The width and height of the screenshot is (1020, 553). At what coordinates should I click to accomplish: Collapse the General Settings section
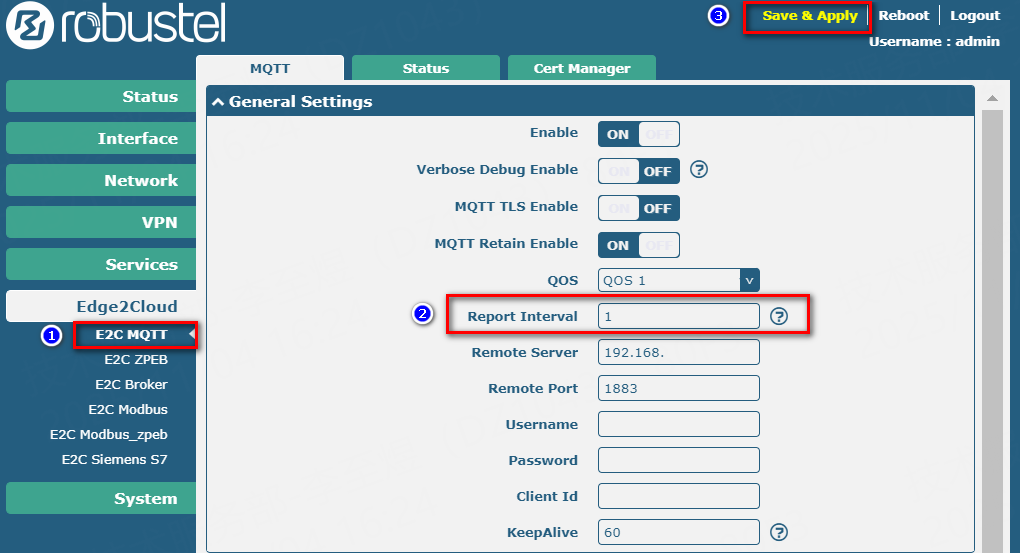point(218,102)
